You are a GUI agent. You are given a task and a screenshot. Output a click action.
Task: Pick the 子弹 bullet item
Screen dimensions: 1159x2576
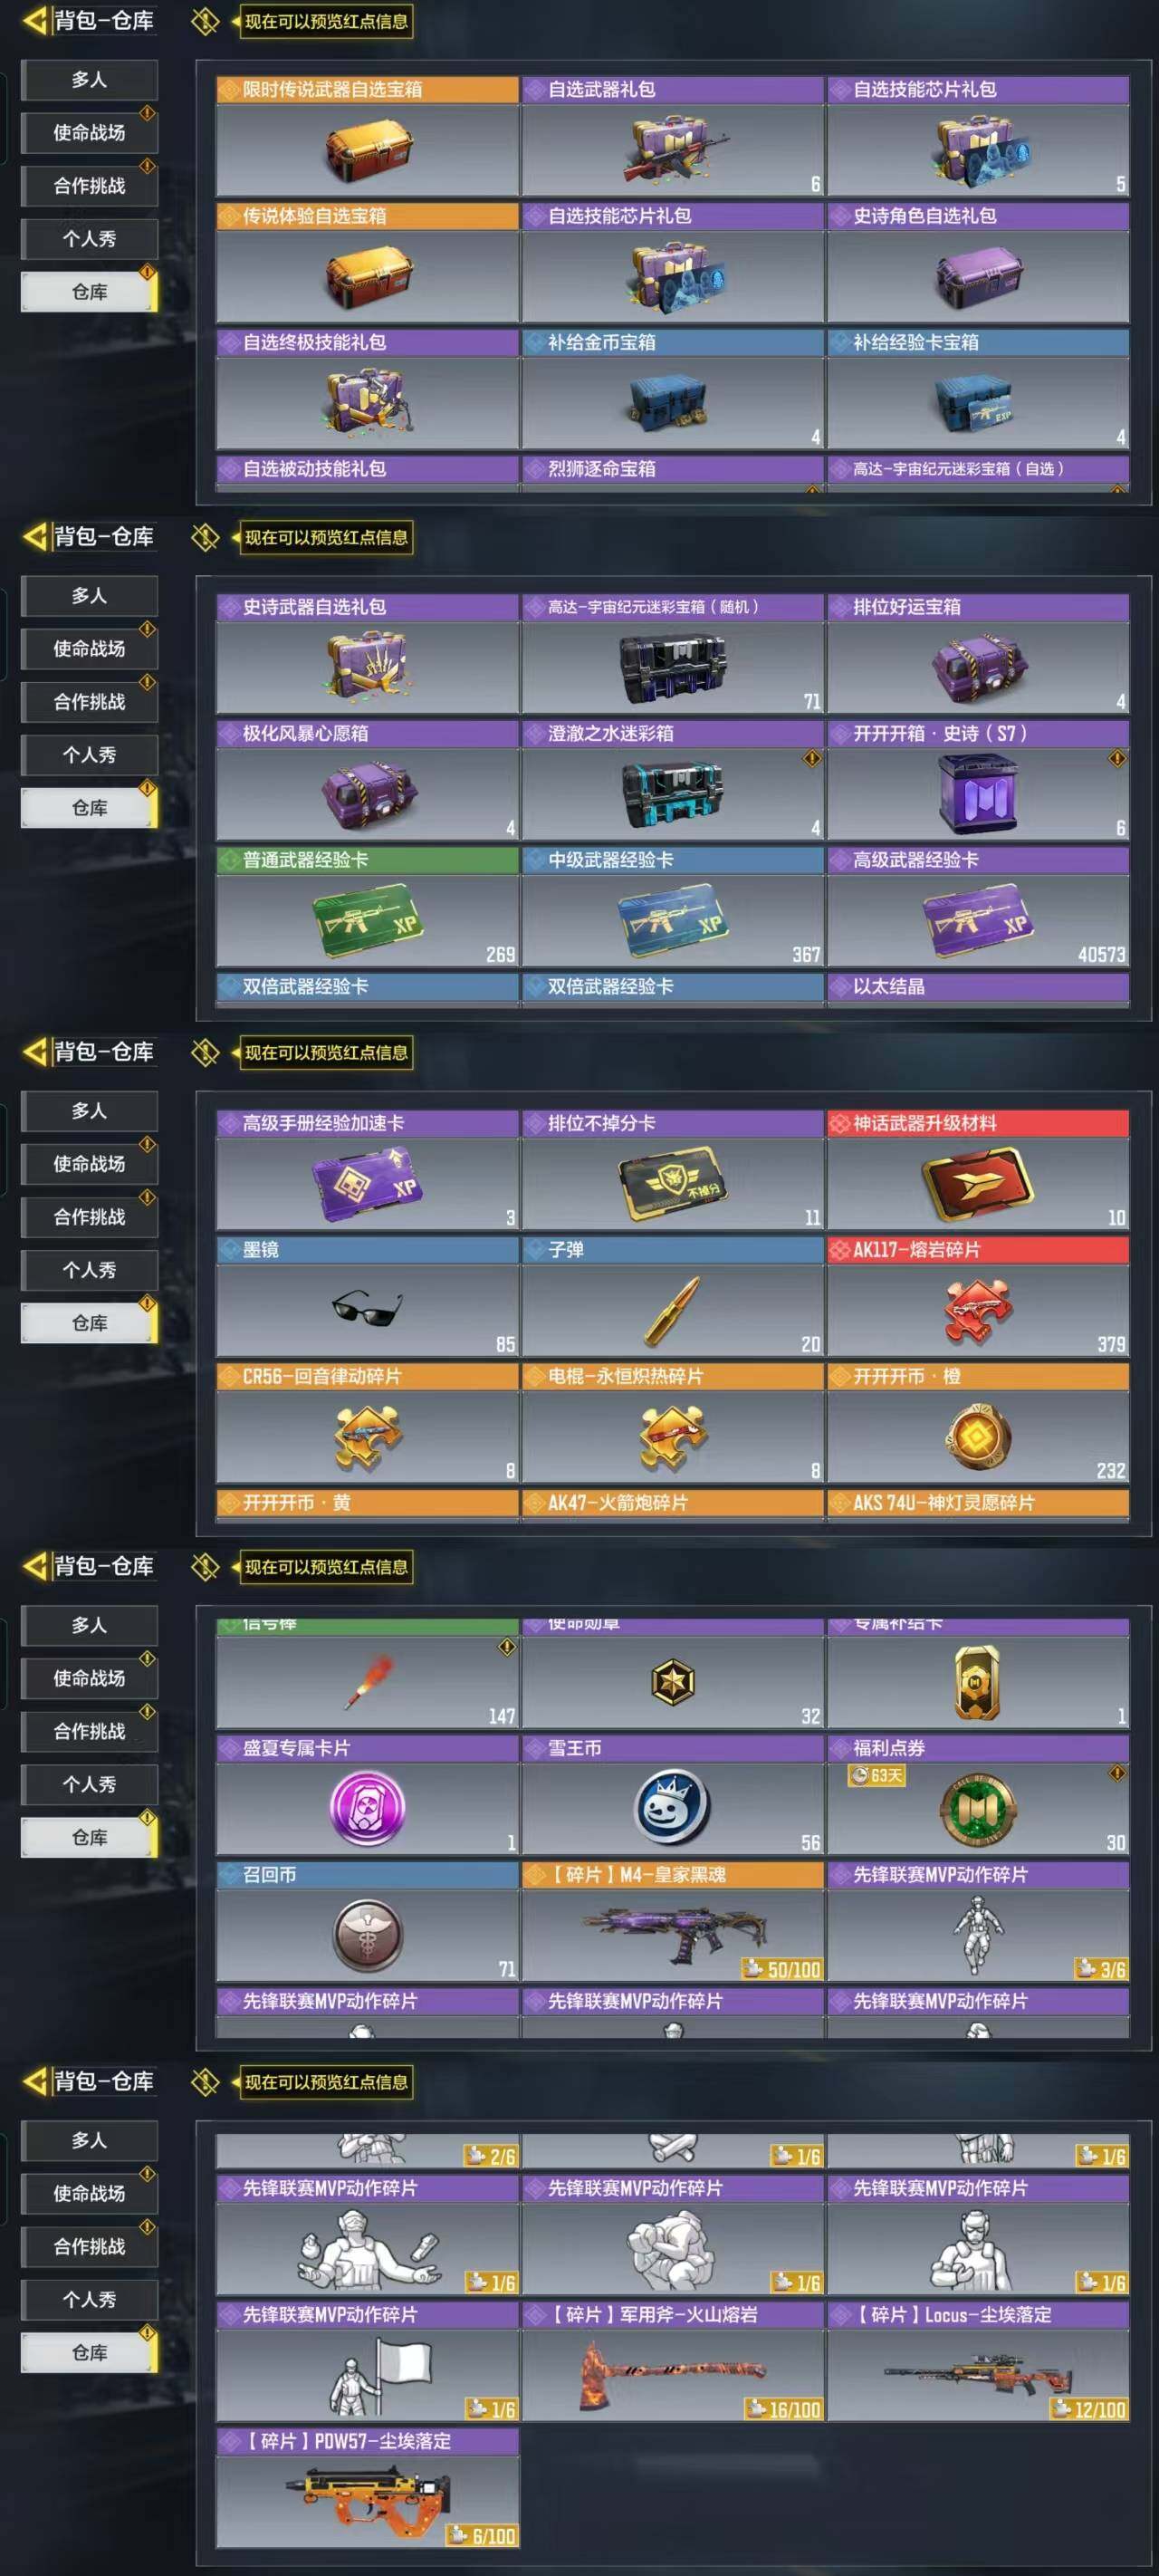pyautogui.click(x=673, y=1297)
